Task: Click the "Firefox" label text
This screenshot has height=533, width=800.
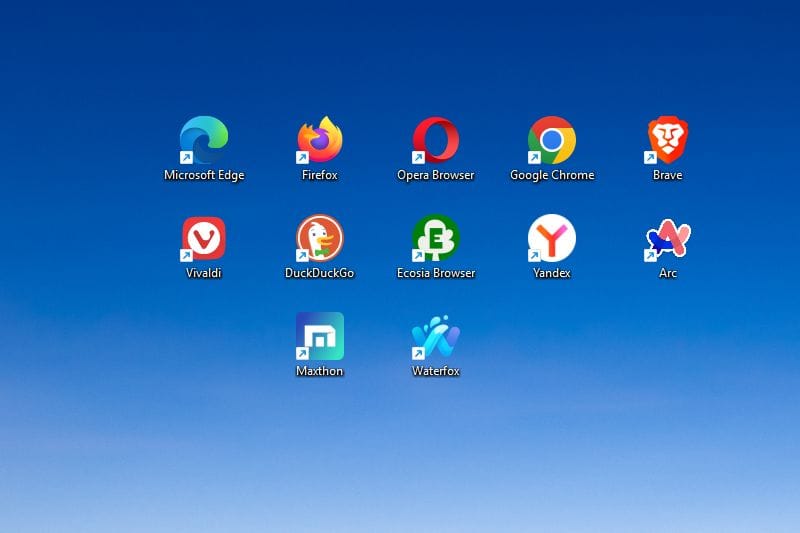Action: click(320, 175)
